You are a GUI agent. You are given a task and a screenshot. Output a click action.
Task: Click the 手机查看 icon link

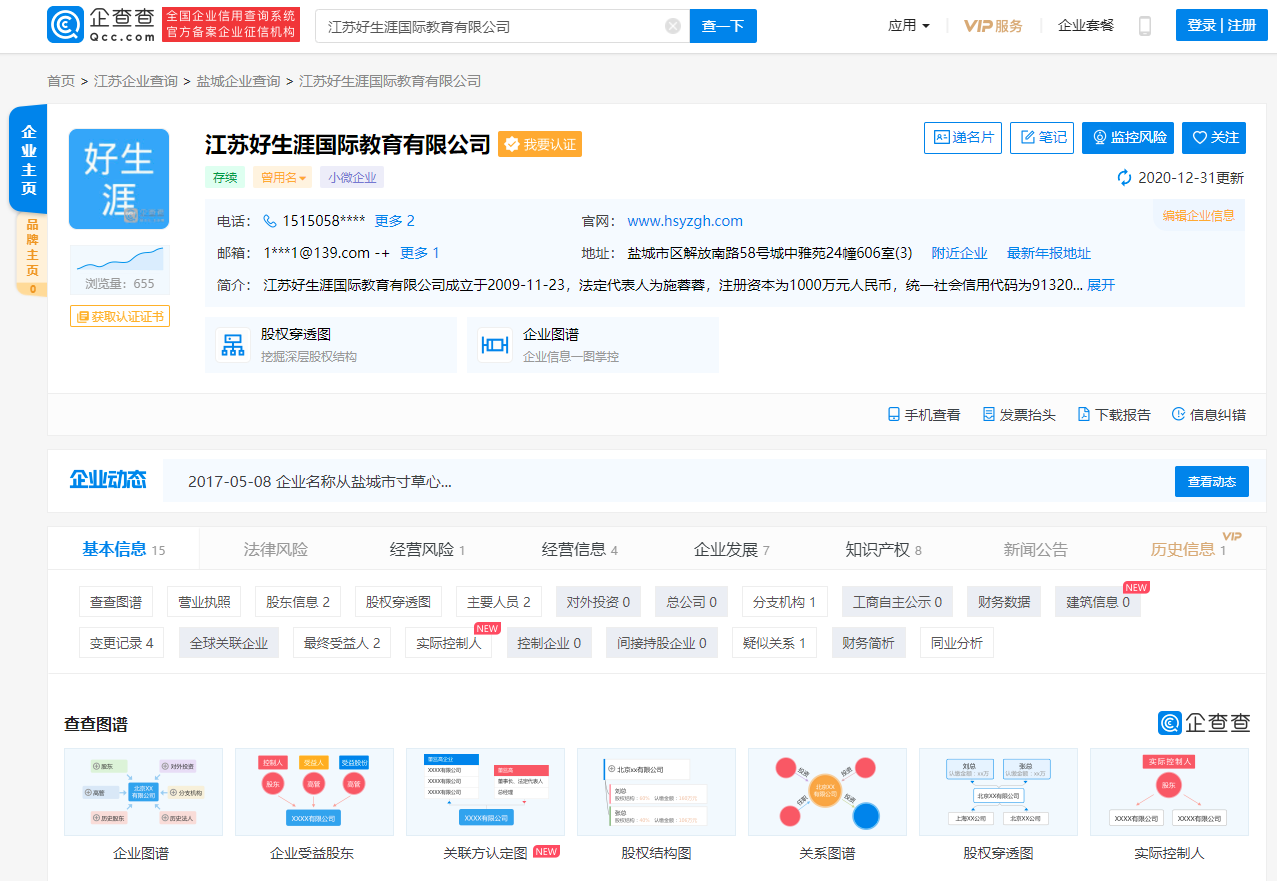(x=924, y=414)
